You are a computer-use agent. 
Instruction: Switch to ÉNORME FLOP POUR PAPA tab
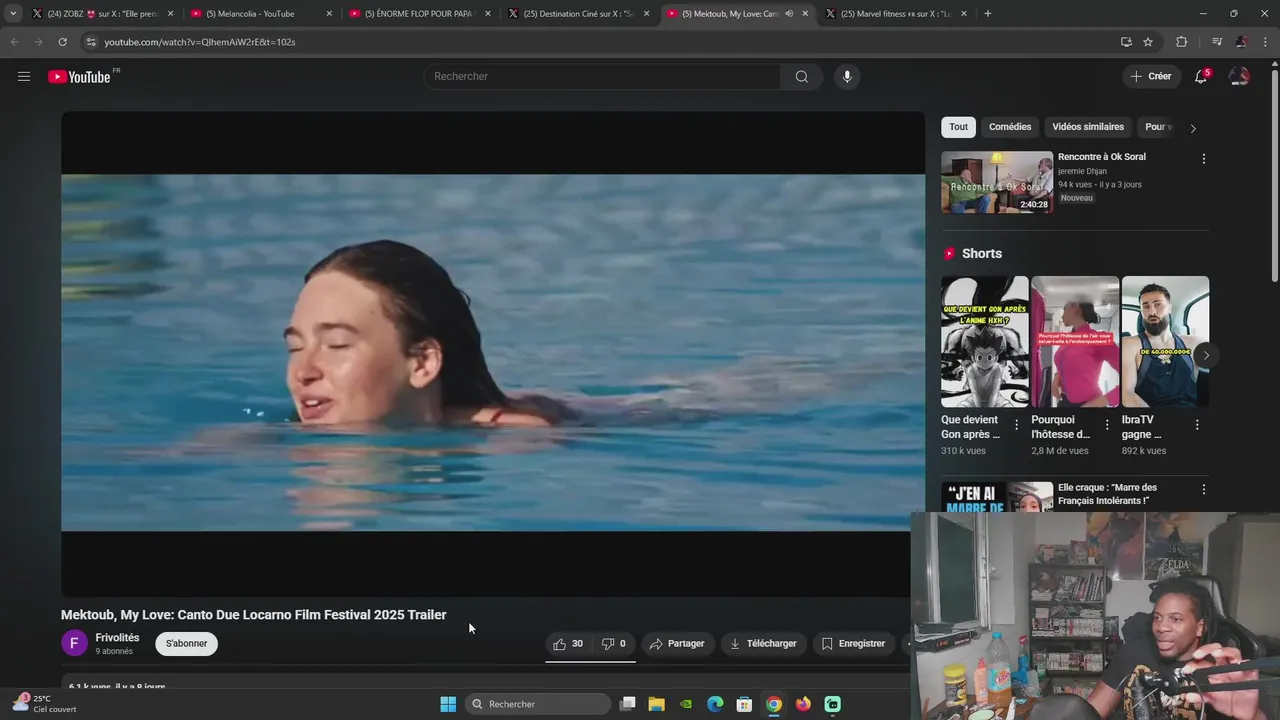click(x=418, y=14)
